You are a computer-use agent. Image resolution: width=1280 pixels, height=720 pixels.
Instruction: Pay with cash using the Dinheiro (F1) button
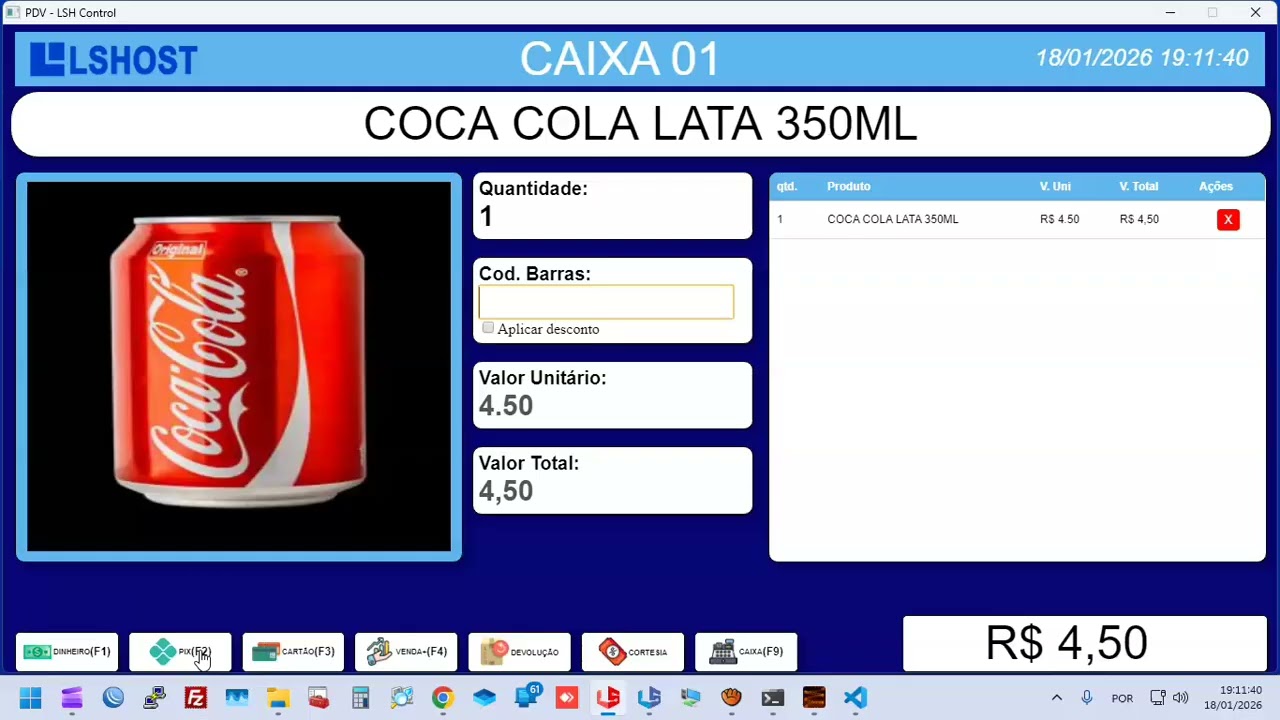67,652
